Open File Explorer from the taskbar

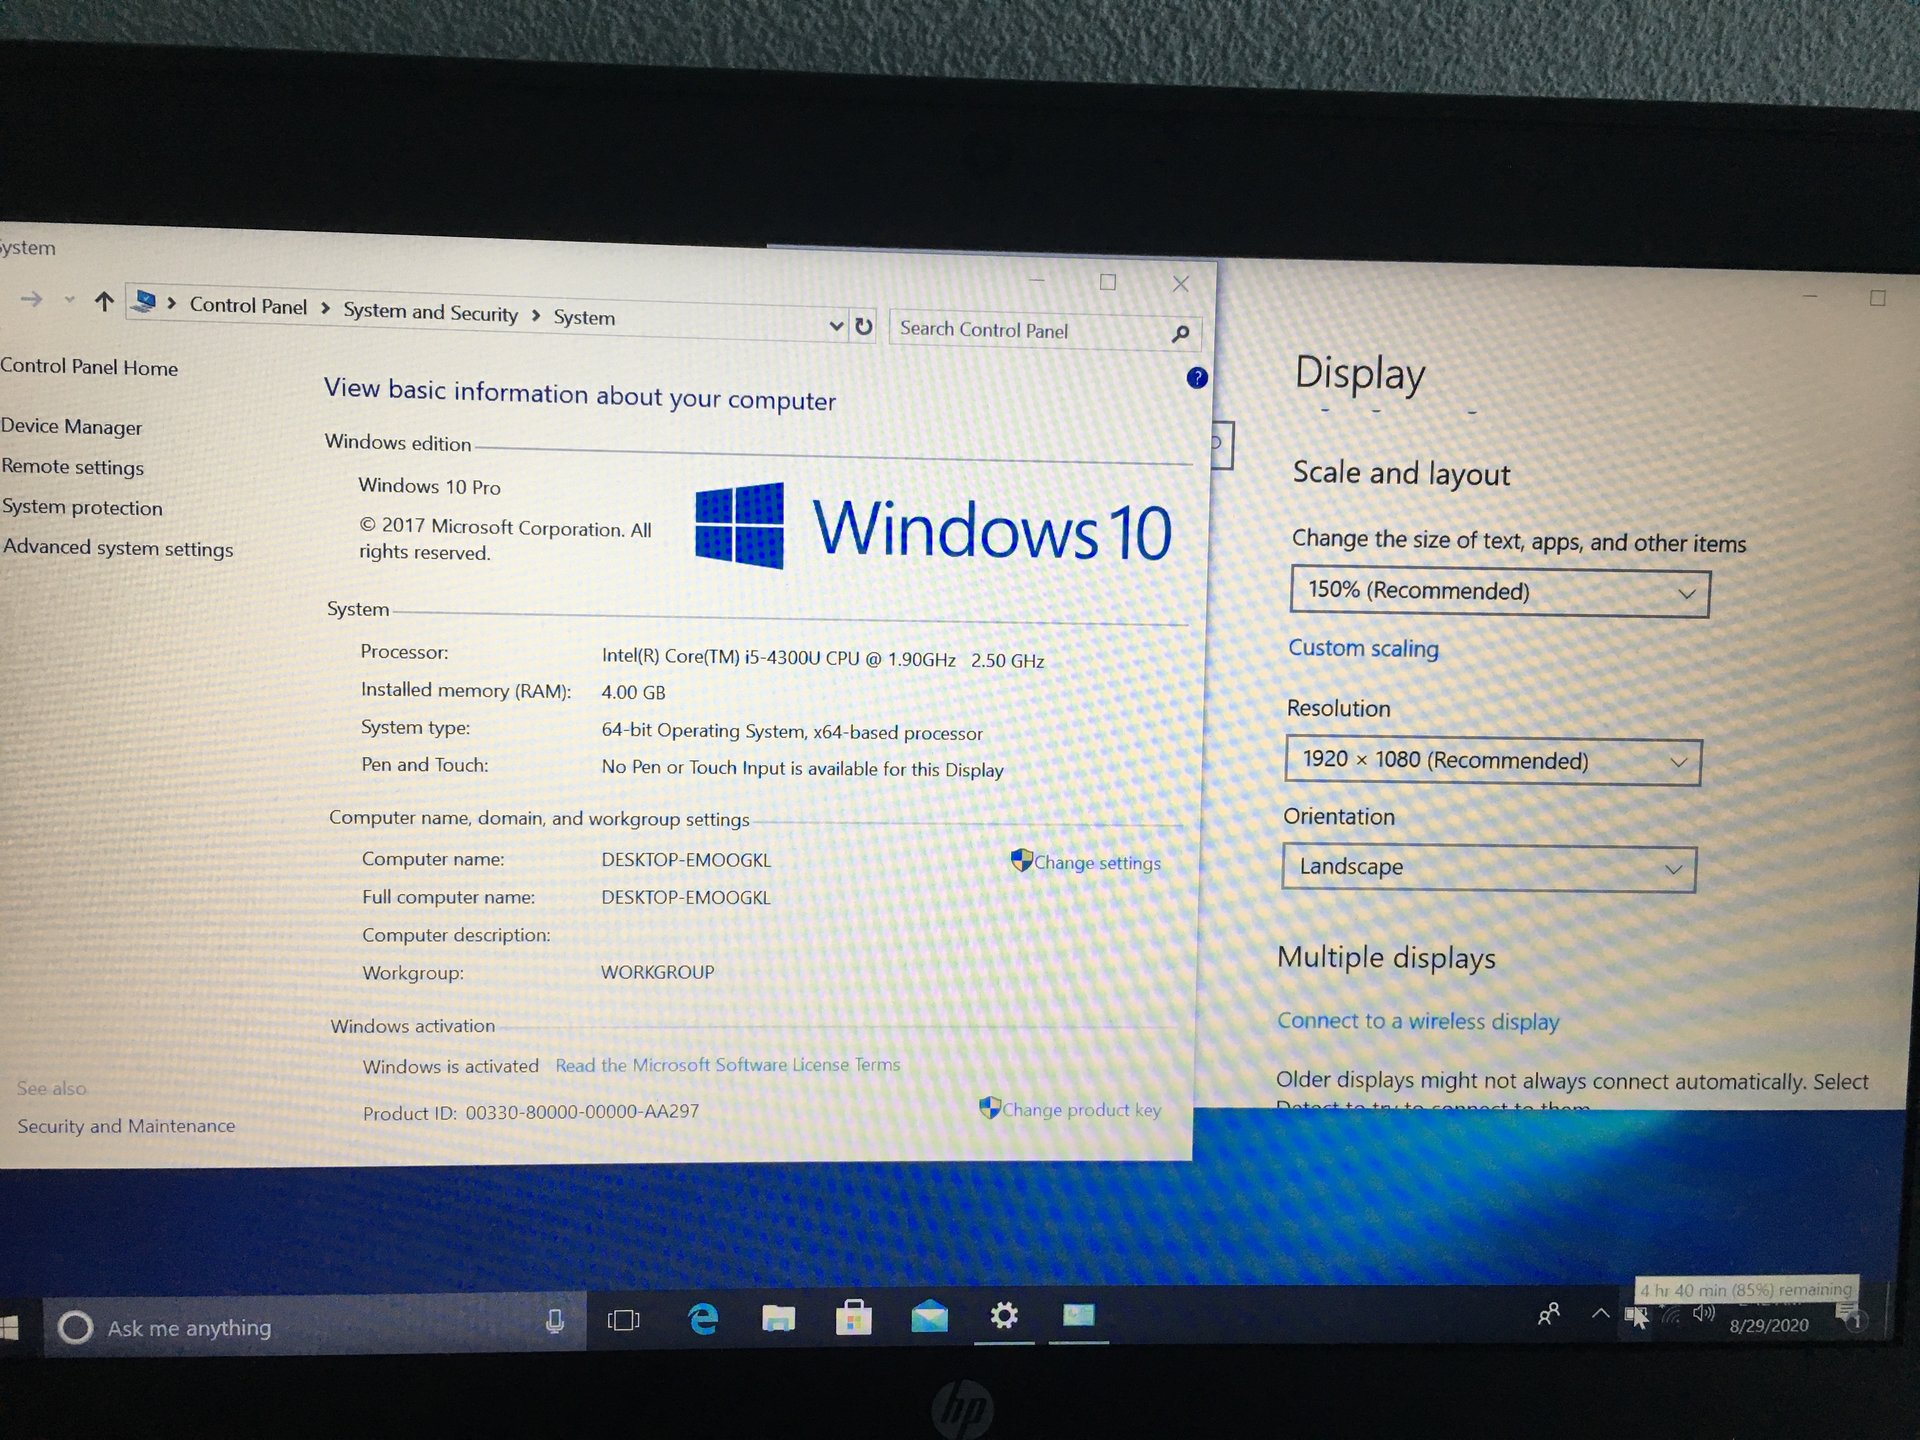point(778,1319)
